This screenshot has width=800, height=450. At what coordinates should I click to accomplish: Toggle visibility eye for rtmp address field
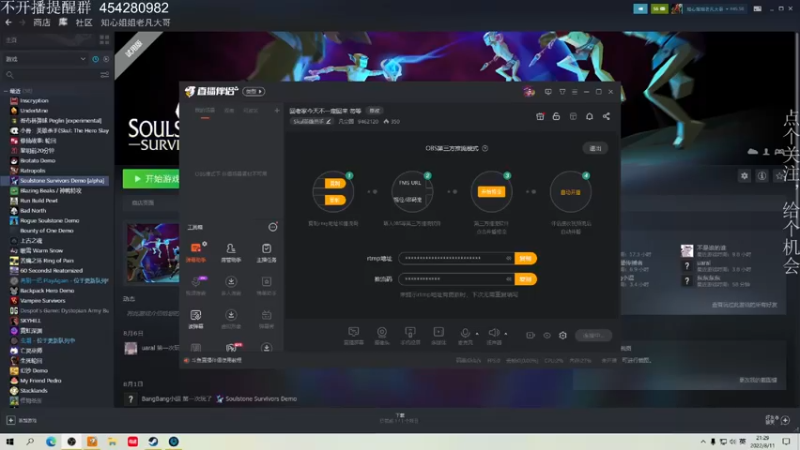tap(508, 258)
